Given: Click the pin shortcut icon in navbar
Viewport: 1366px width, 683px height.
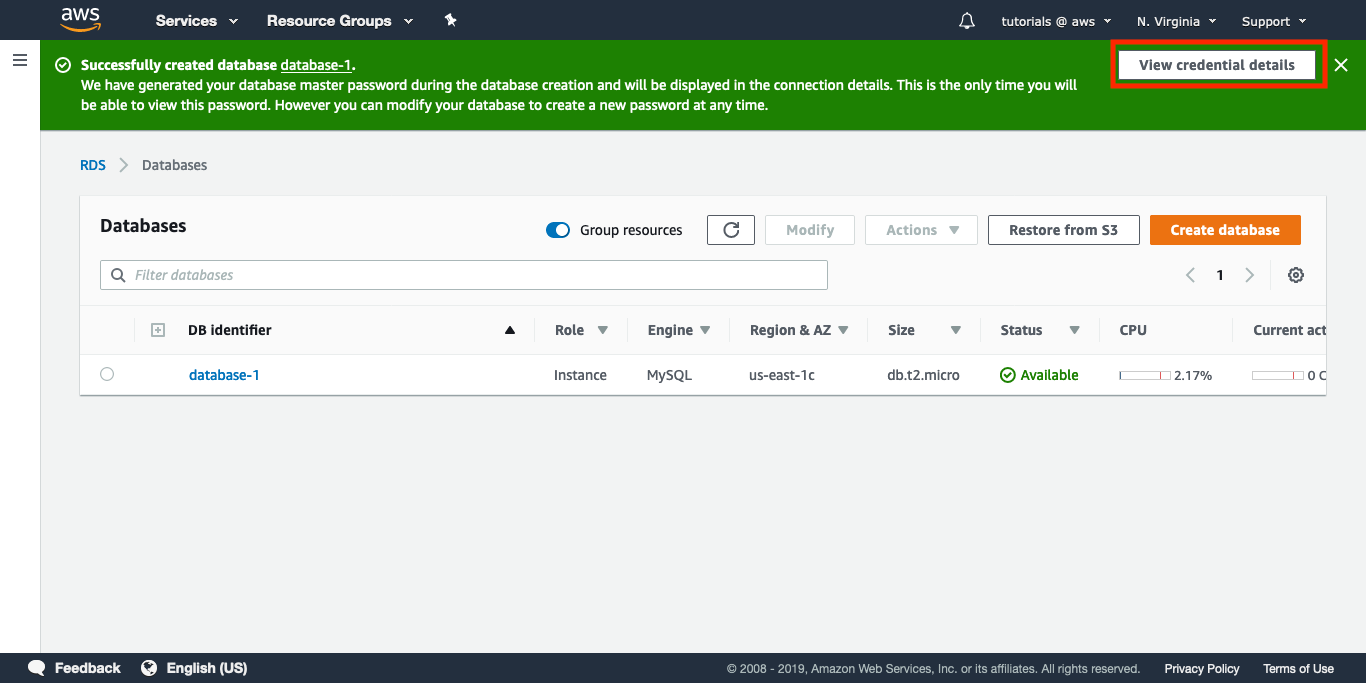Looking at the screenshot, I should click(450, 20).
